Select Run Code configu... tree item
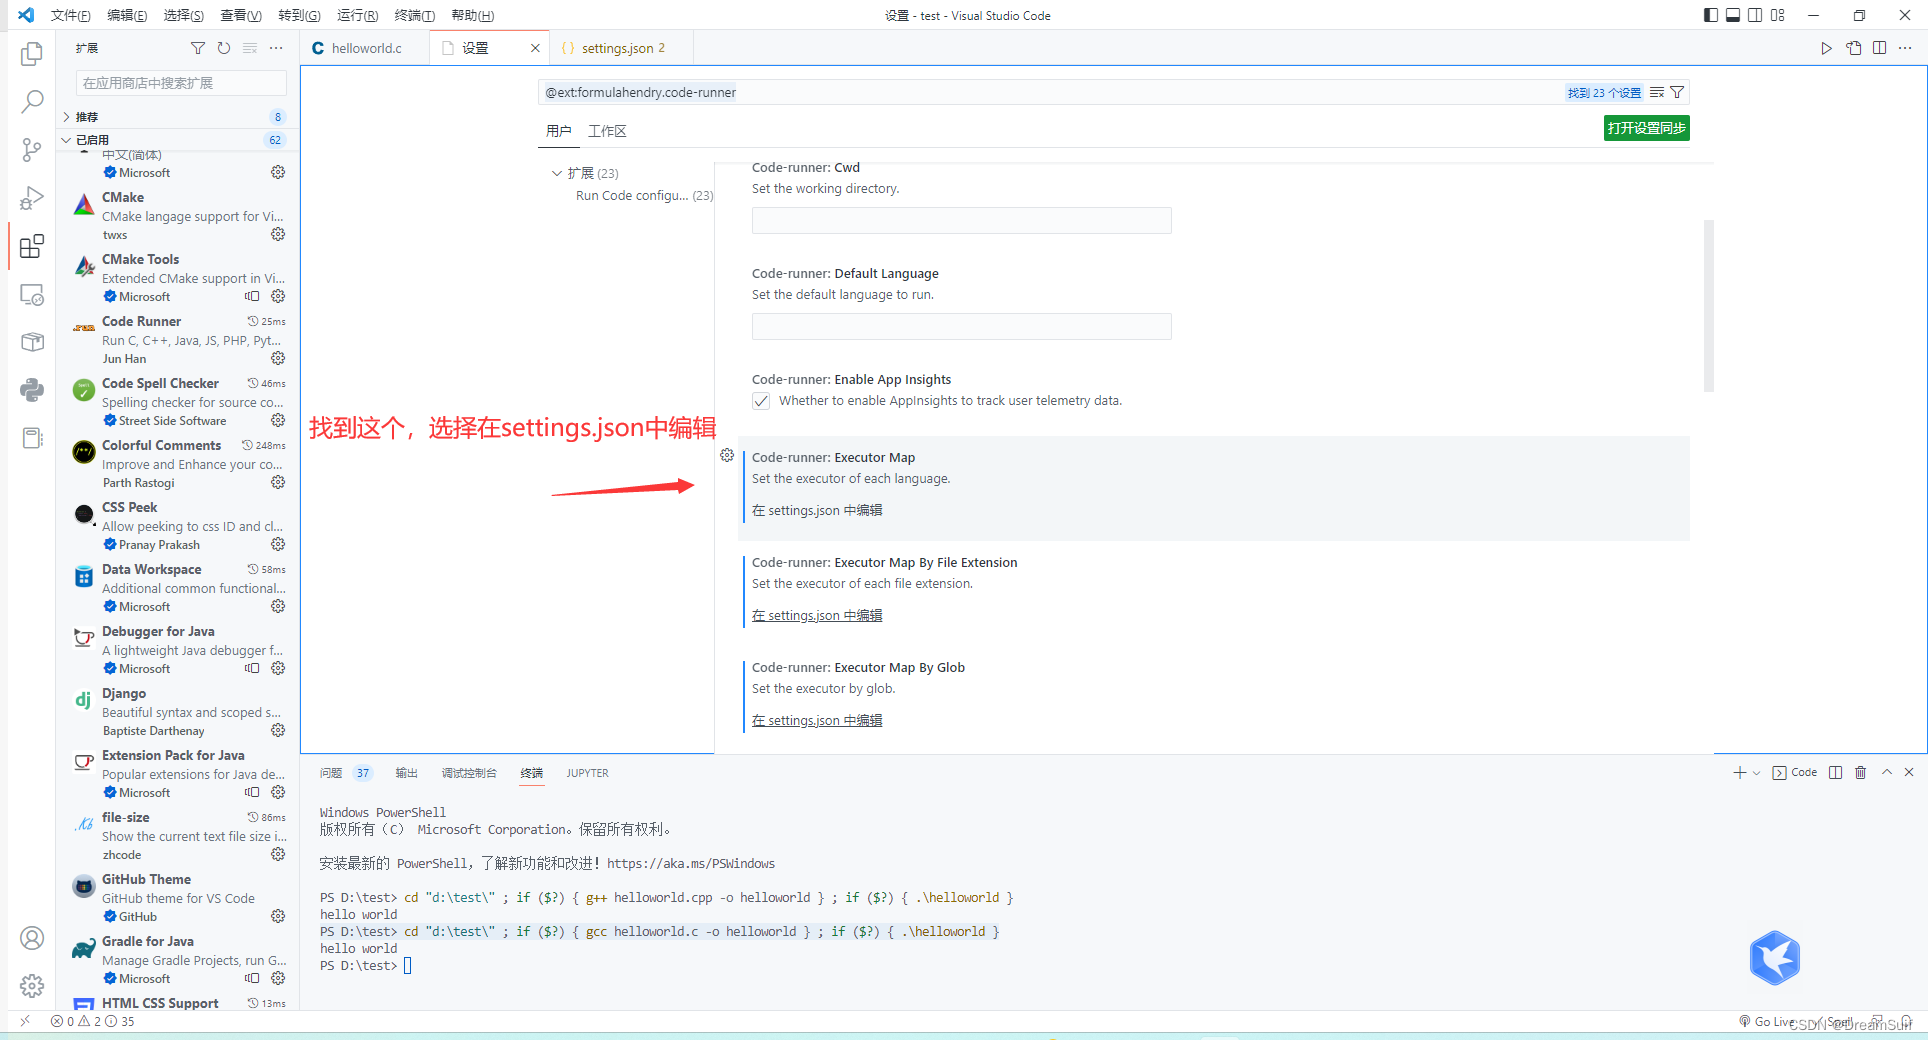 click(x=644, y=195)
